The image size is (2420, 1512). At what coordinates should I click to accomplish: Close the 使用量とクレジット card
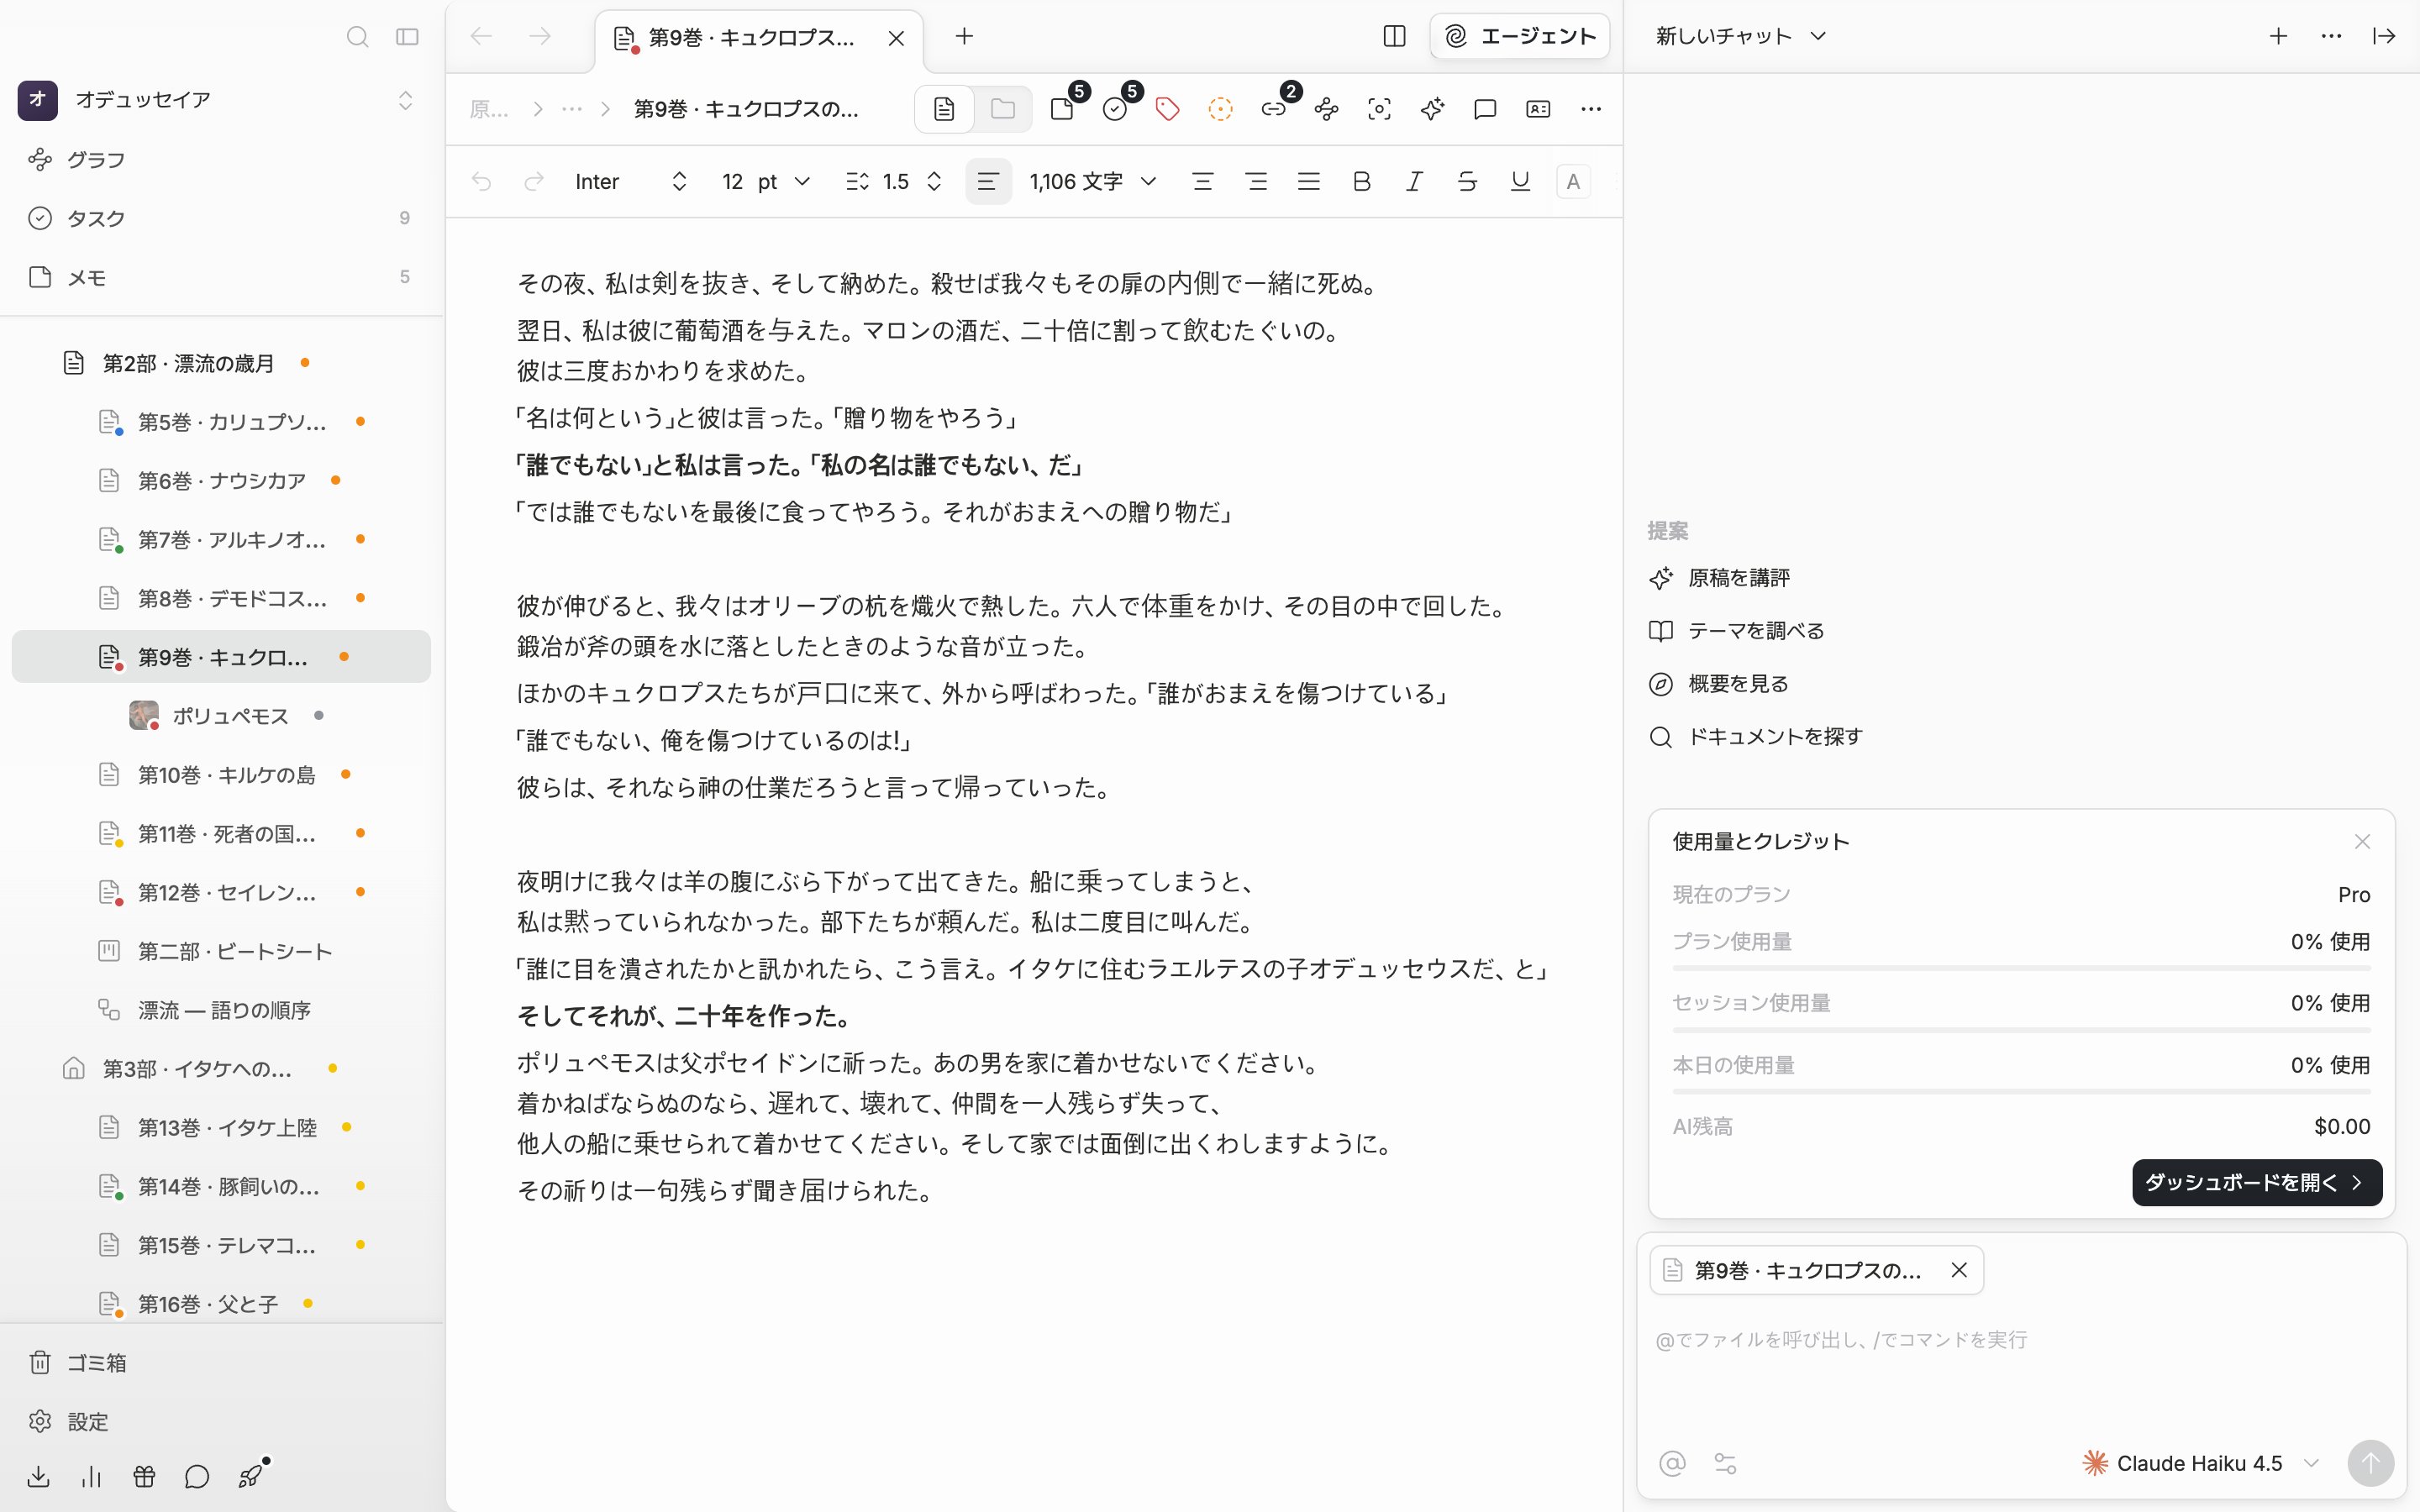tap(2362, 842)
